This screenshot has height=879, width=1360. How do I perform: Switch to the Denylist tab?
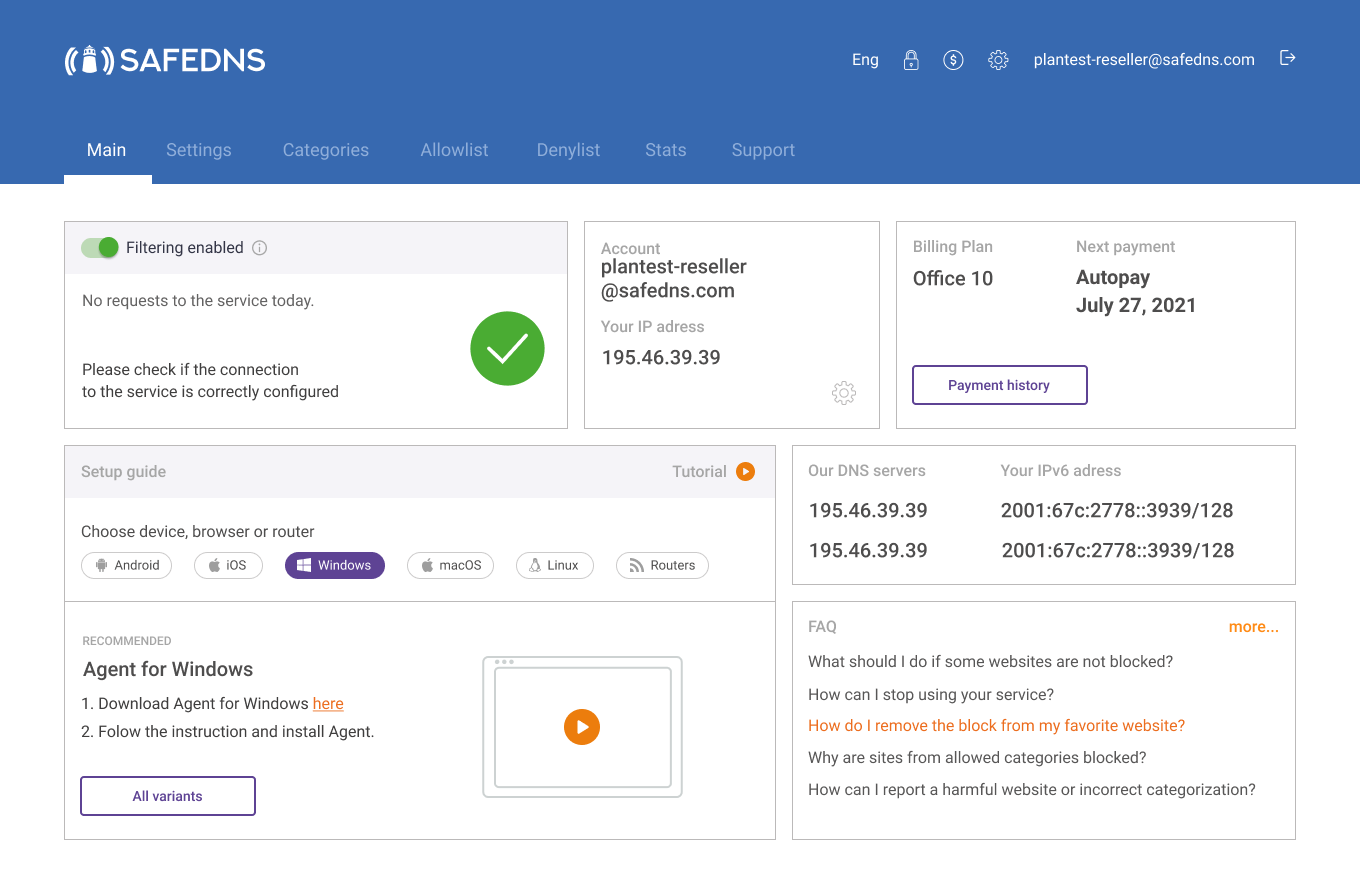(568, 149)
